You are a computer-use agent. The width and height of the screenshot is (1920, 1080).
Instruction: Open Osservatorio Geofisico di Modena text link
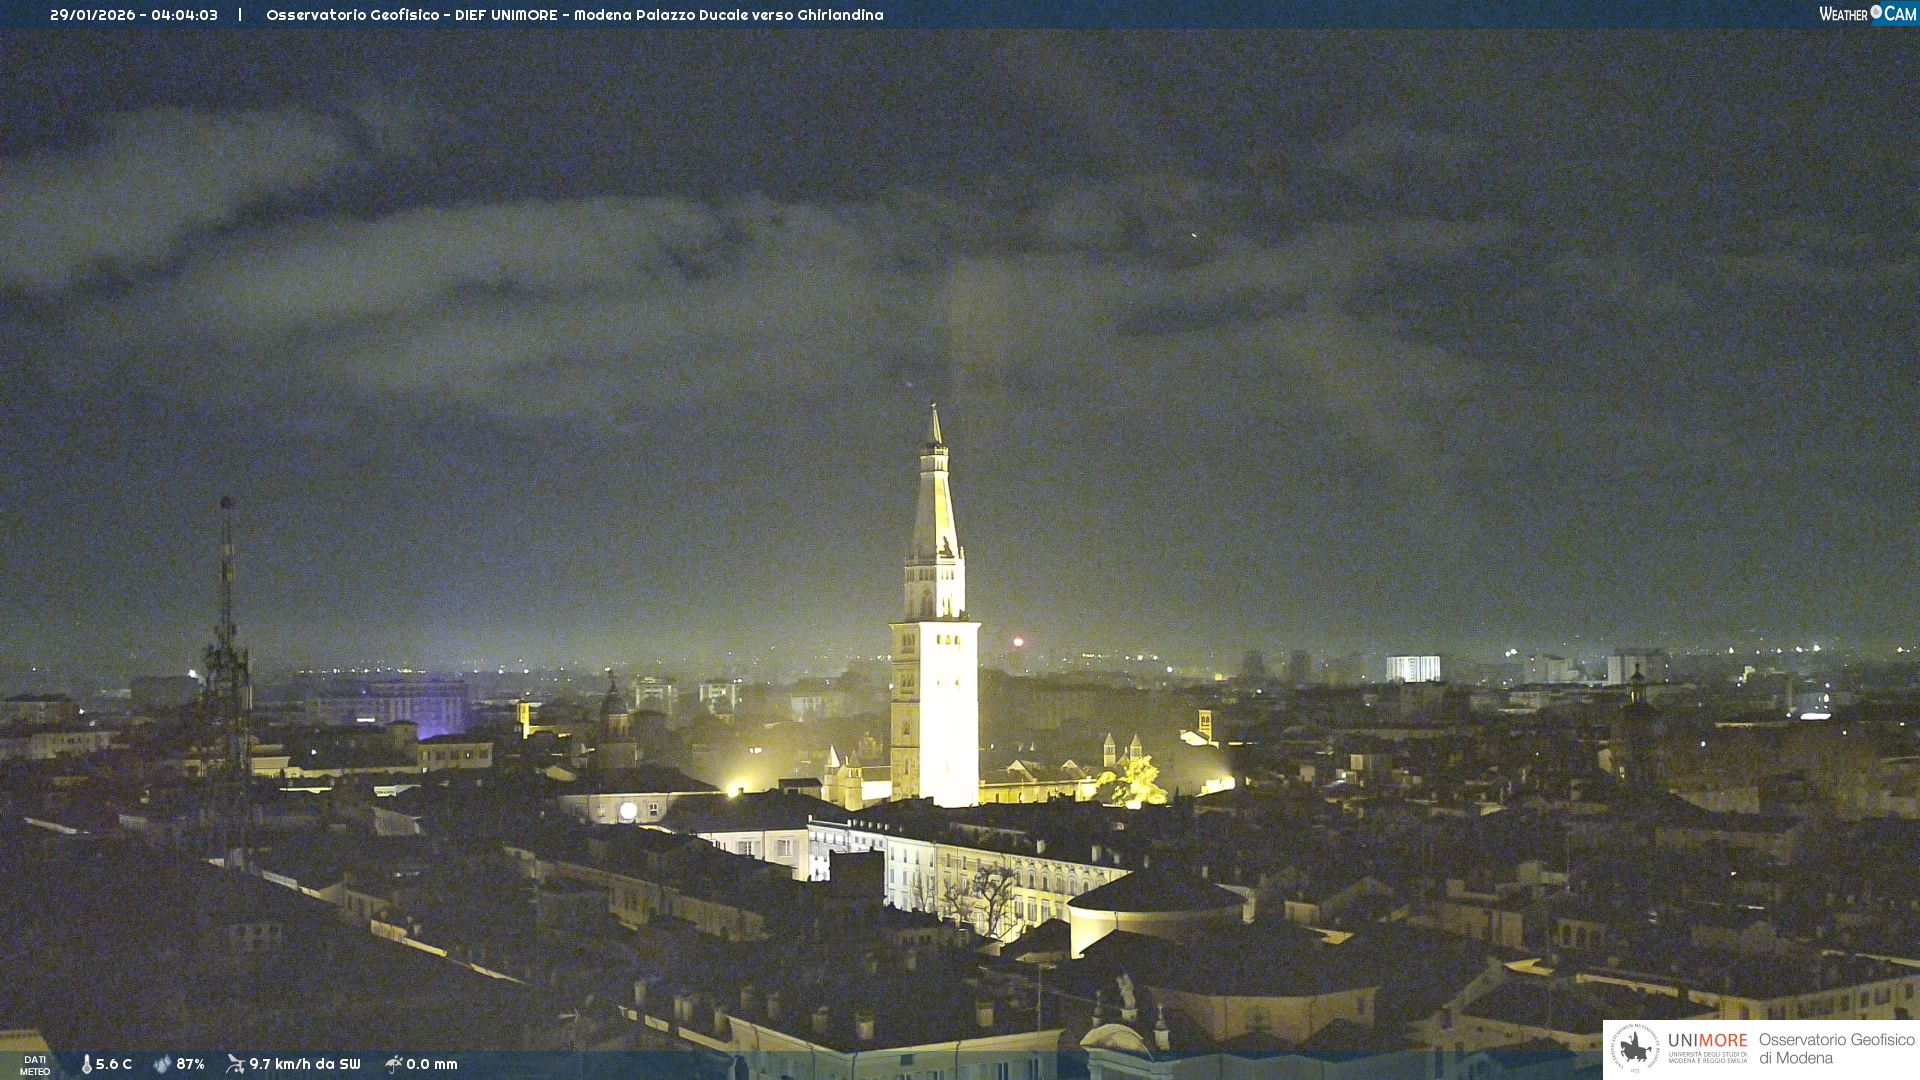(1836, 1049)
